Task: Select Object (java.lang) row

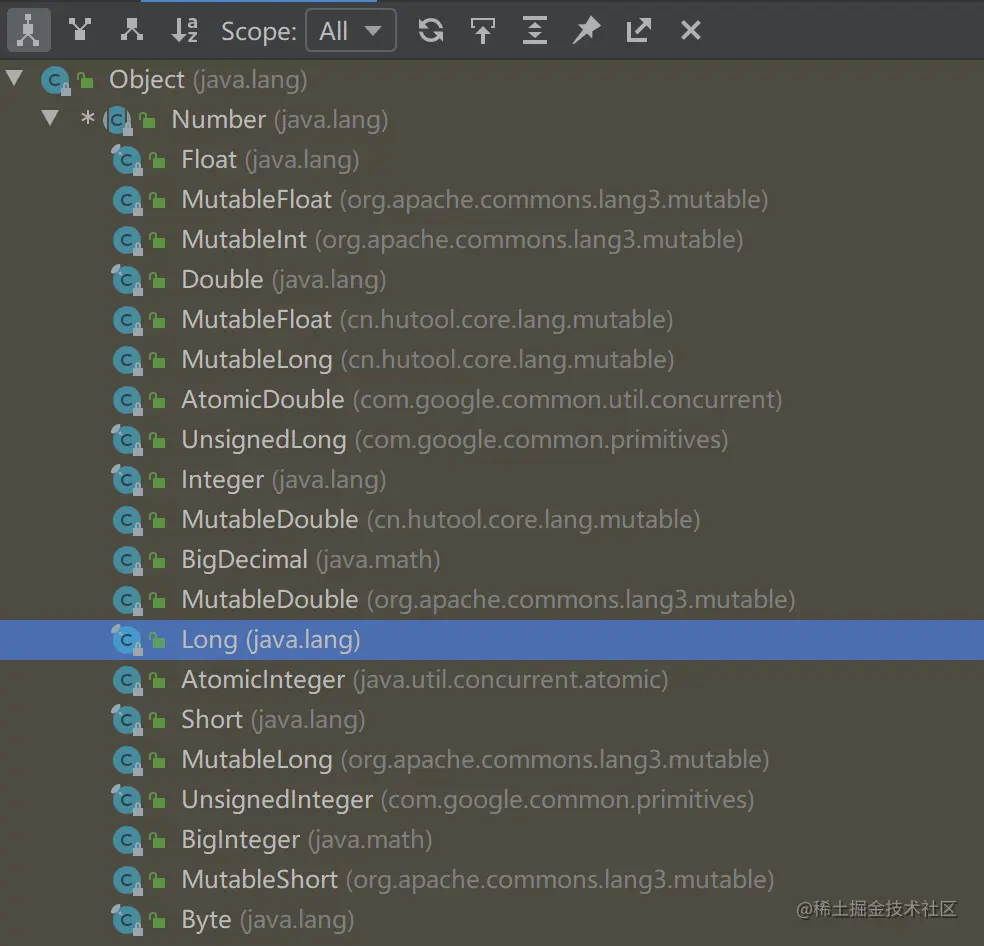Action: point(492,80)
